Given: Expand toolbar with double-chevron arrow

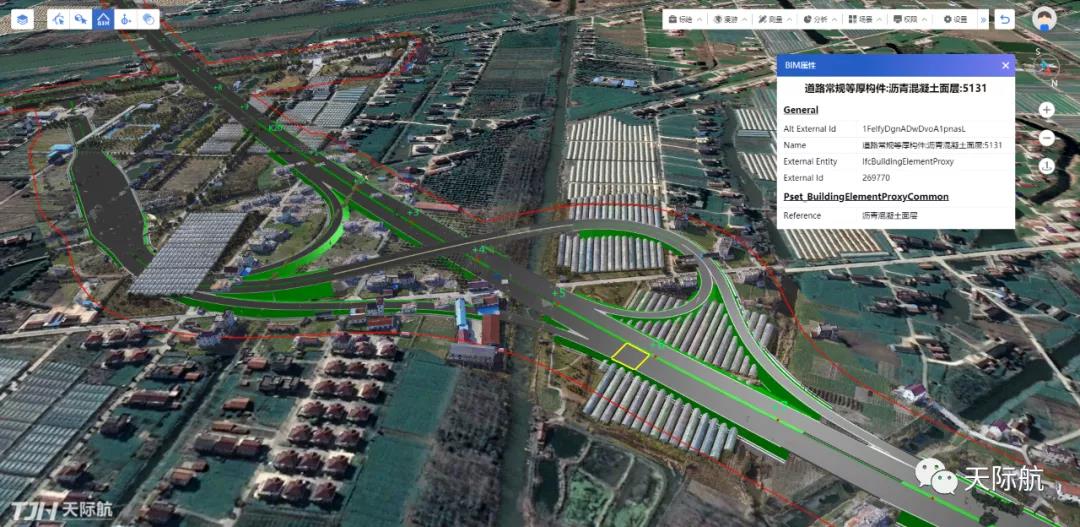Looking at the screenshot, I should pyautogui.click(x=983, y=19).
